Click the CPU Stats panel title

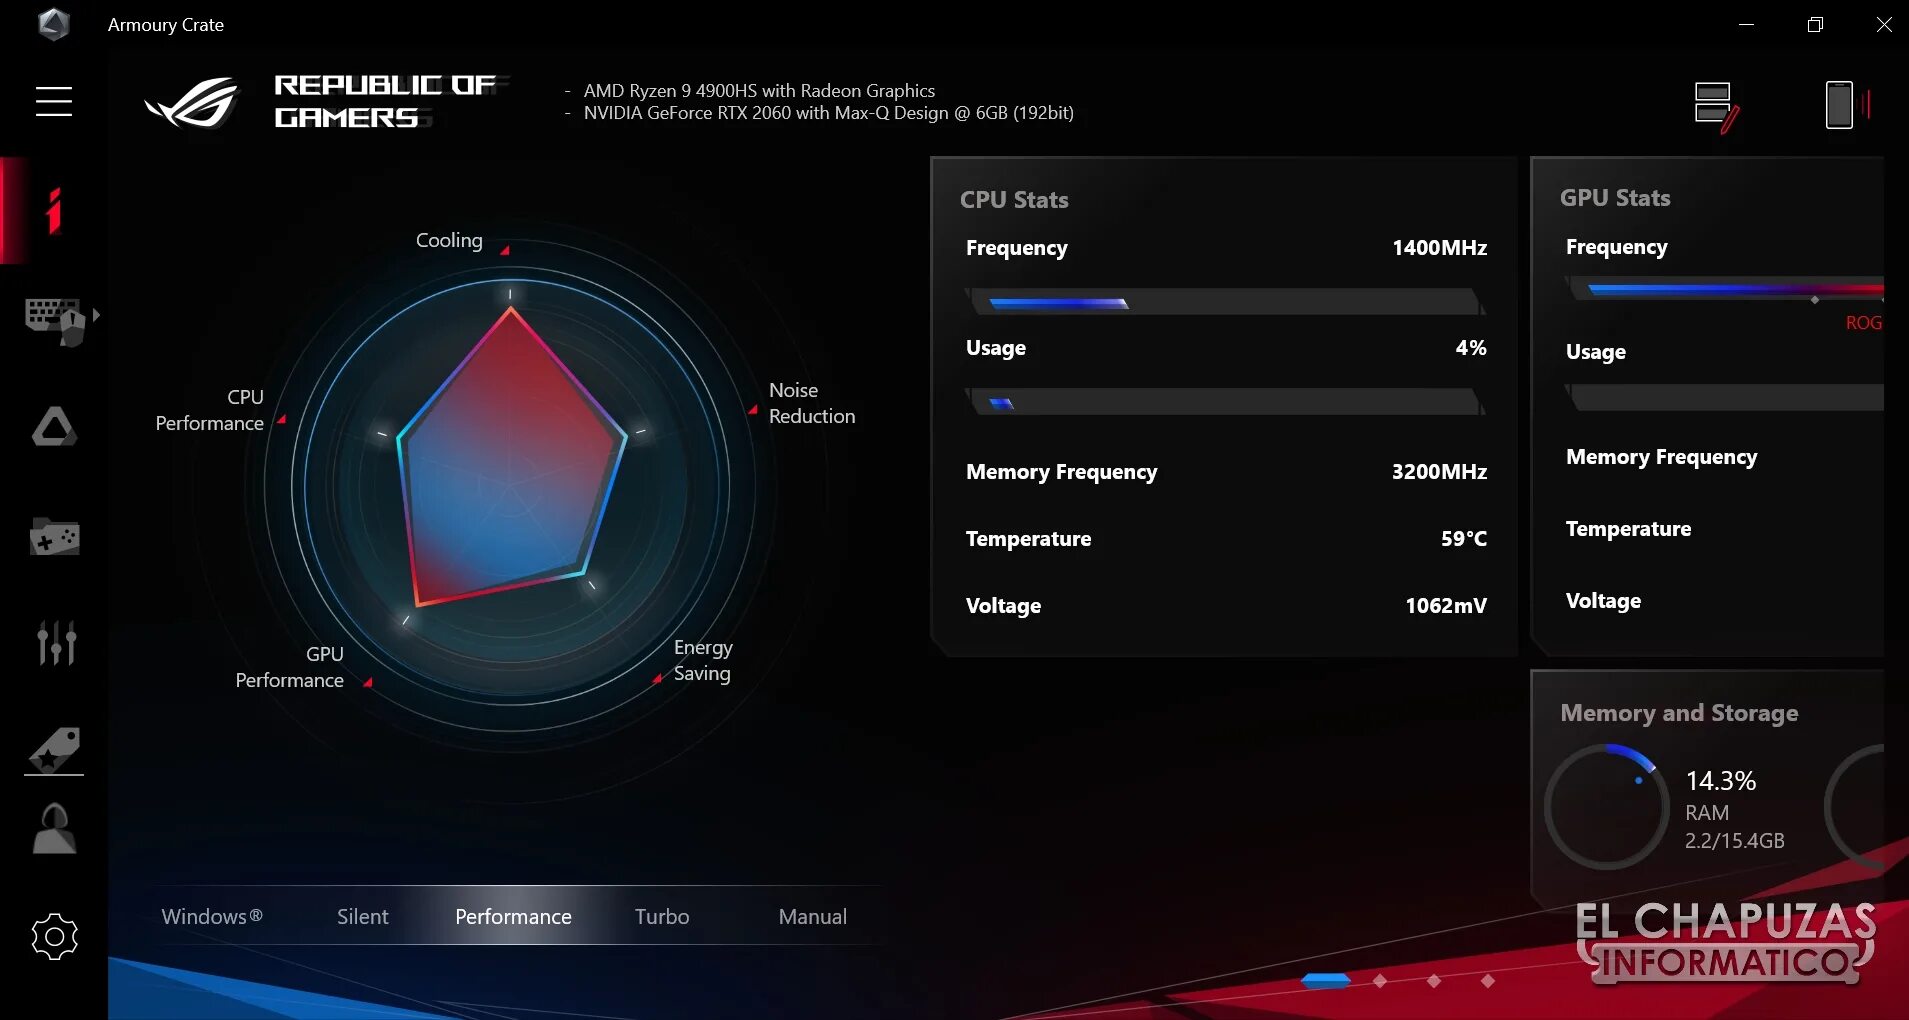click(x=1014, y=200)
